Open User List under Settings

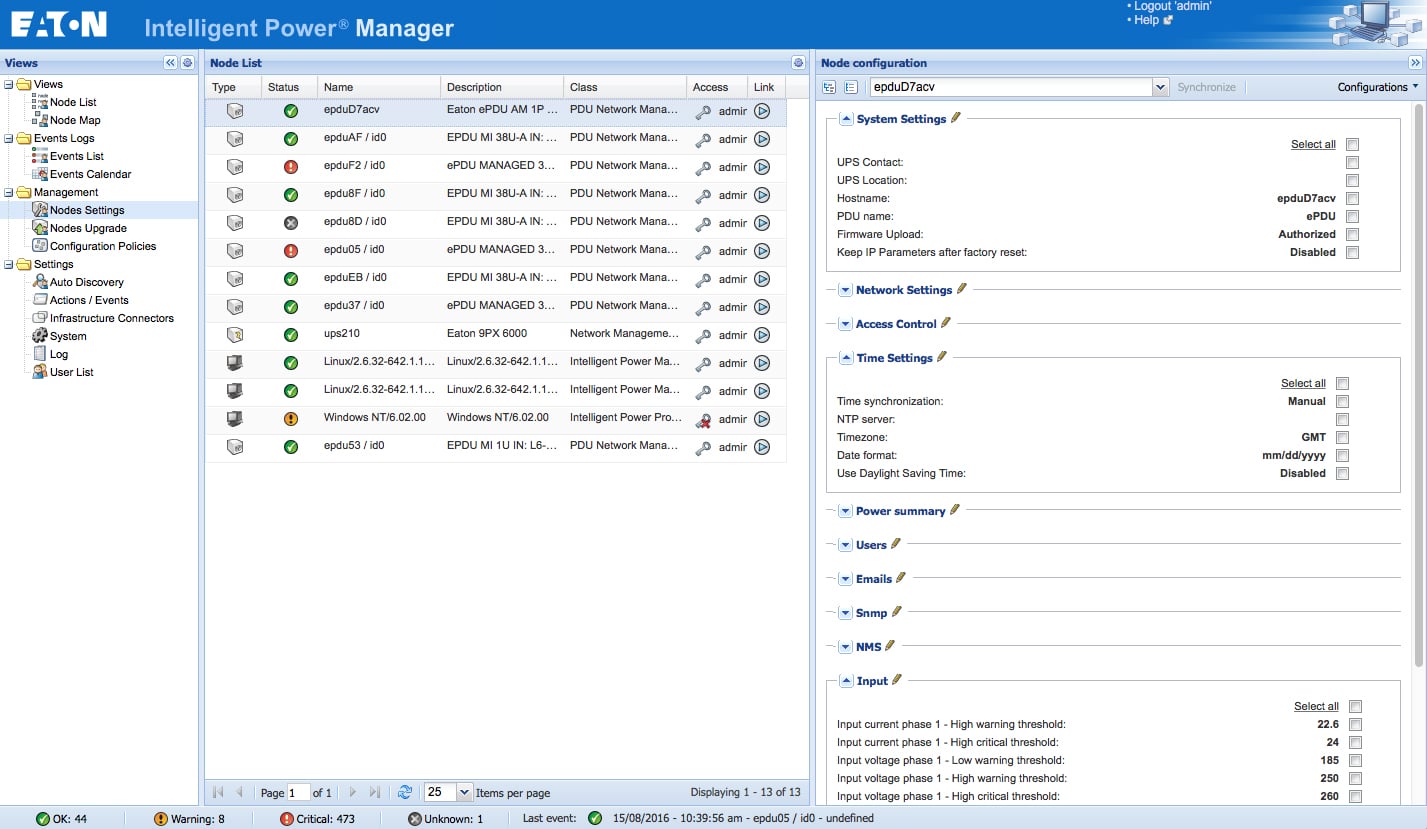(72, 372)
